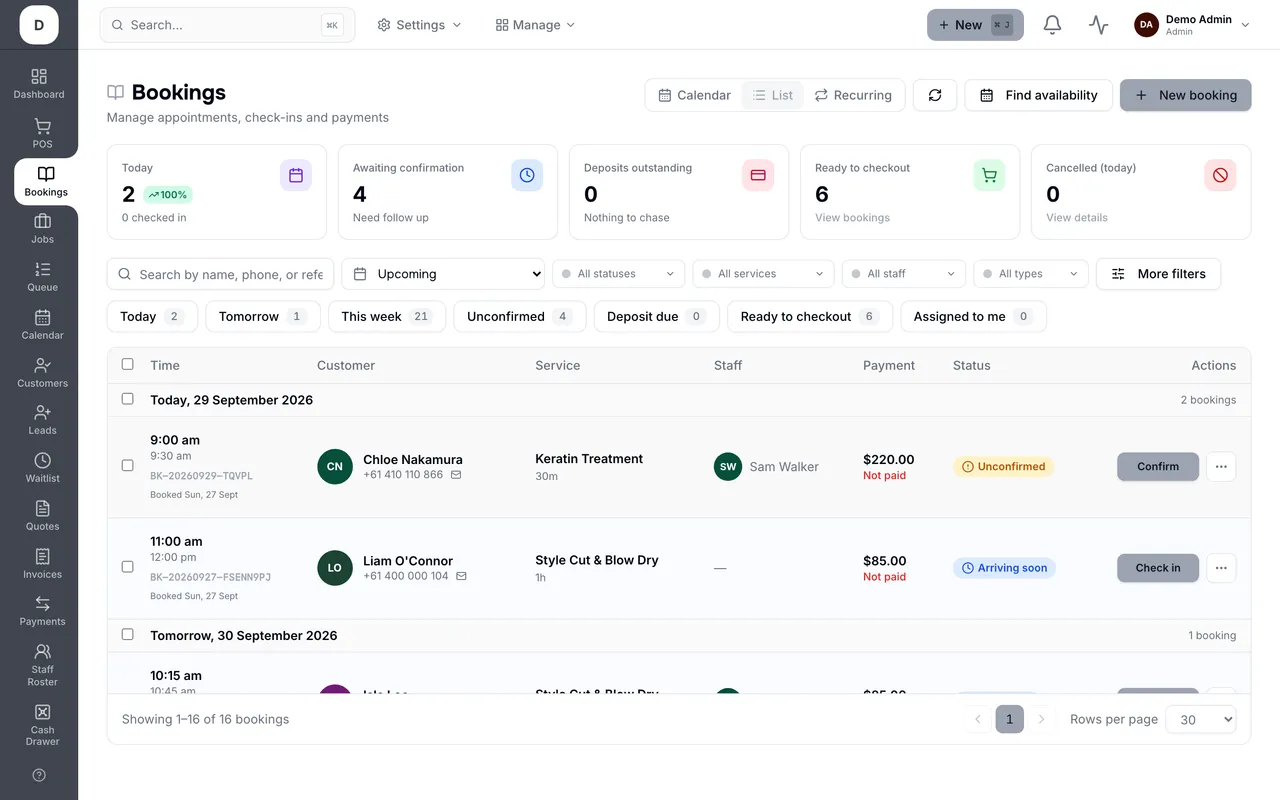Toggle the select-all checkbox in table header
This screenshot has height=800, width=1280.
pos(127,364)
